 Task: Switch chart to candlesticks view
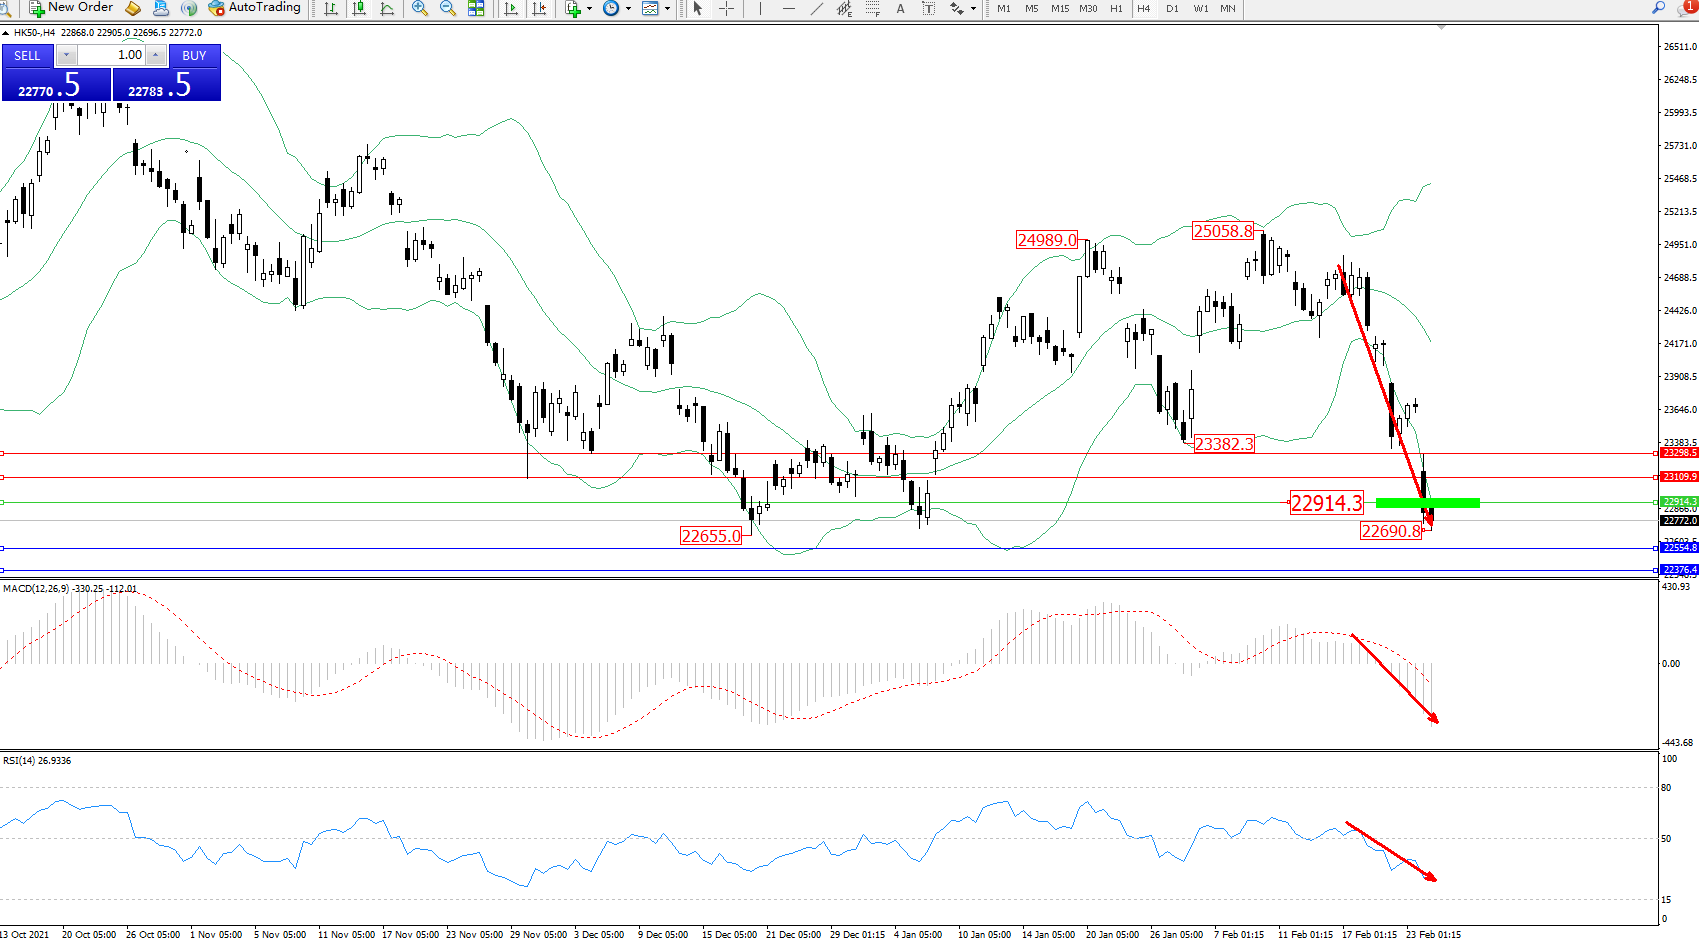coord(359,8)
